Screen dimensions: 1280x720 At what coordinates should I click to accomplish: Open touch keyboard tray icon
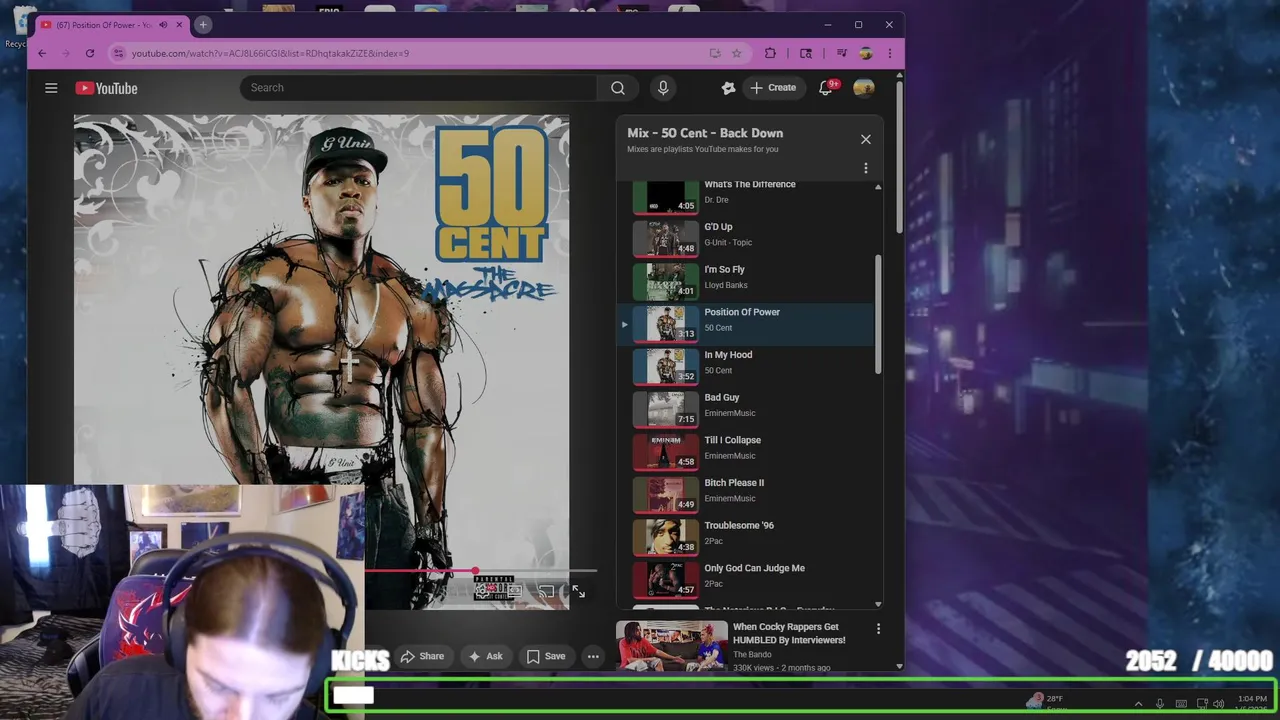(x=1181, y=704)
